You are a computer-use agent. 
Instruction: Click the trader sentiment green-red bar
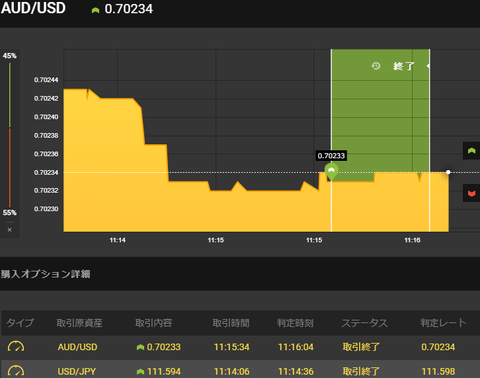(10, 135)
